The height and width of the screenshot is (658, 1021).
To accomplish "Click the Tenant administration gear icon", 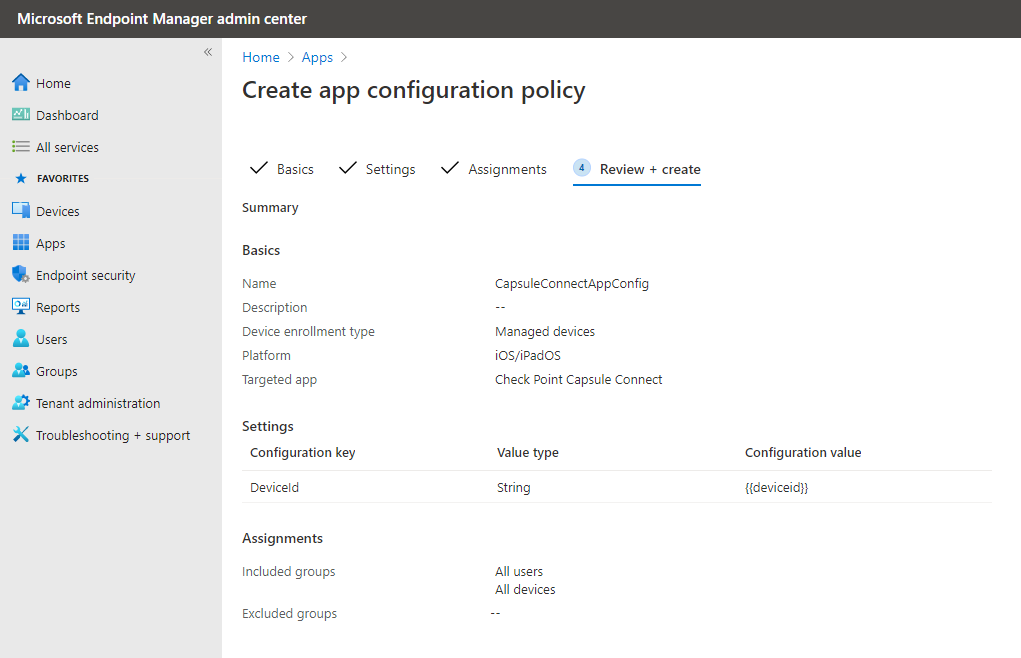I will 21,402.
